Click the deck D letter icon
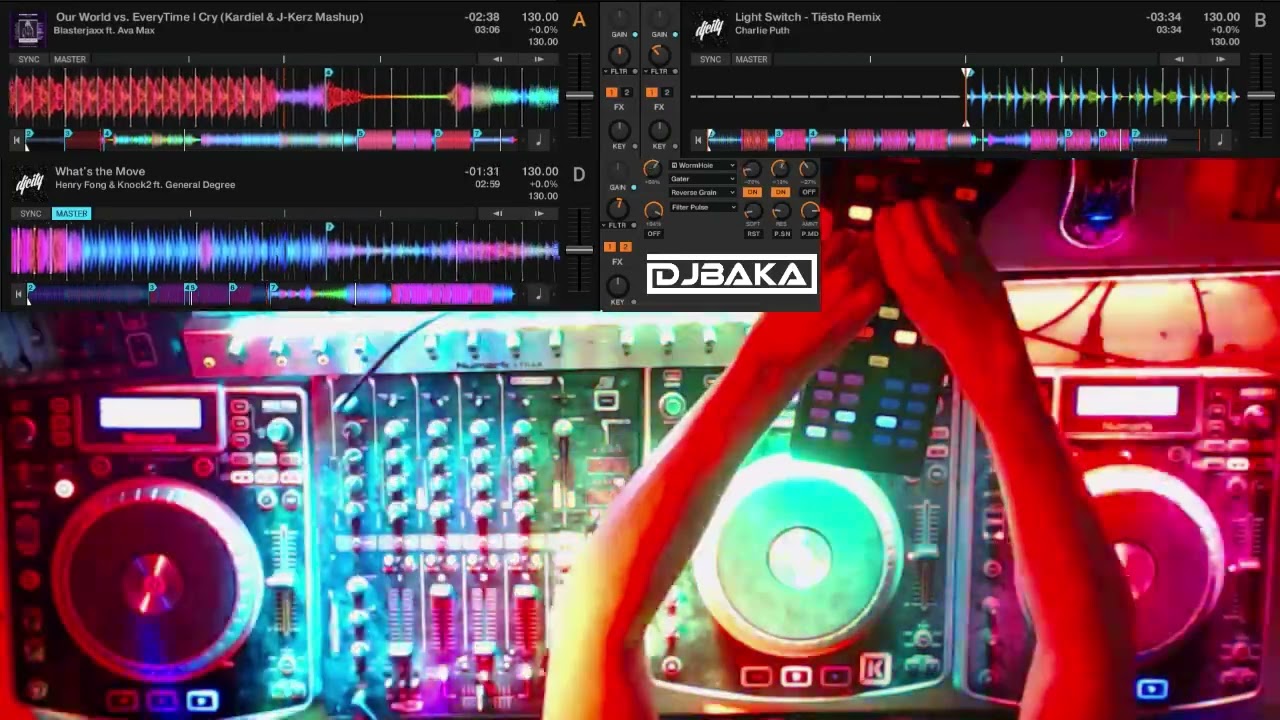 point(579,175)
